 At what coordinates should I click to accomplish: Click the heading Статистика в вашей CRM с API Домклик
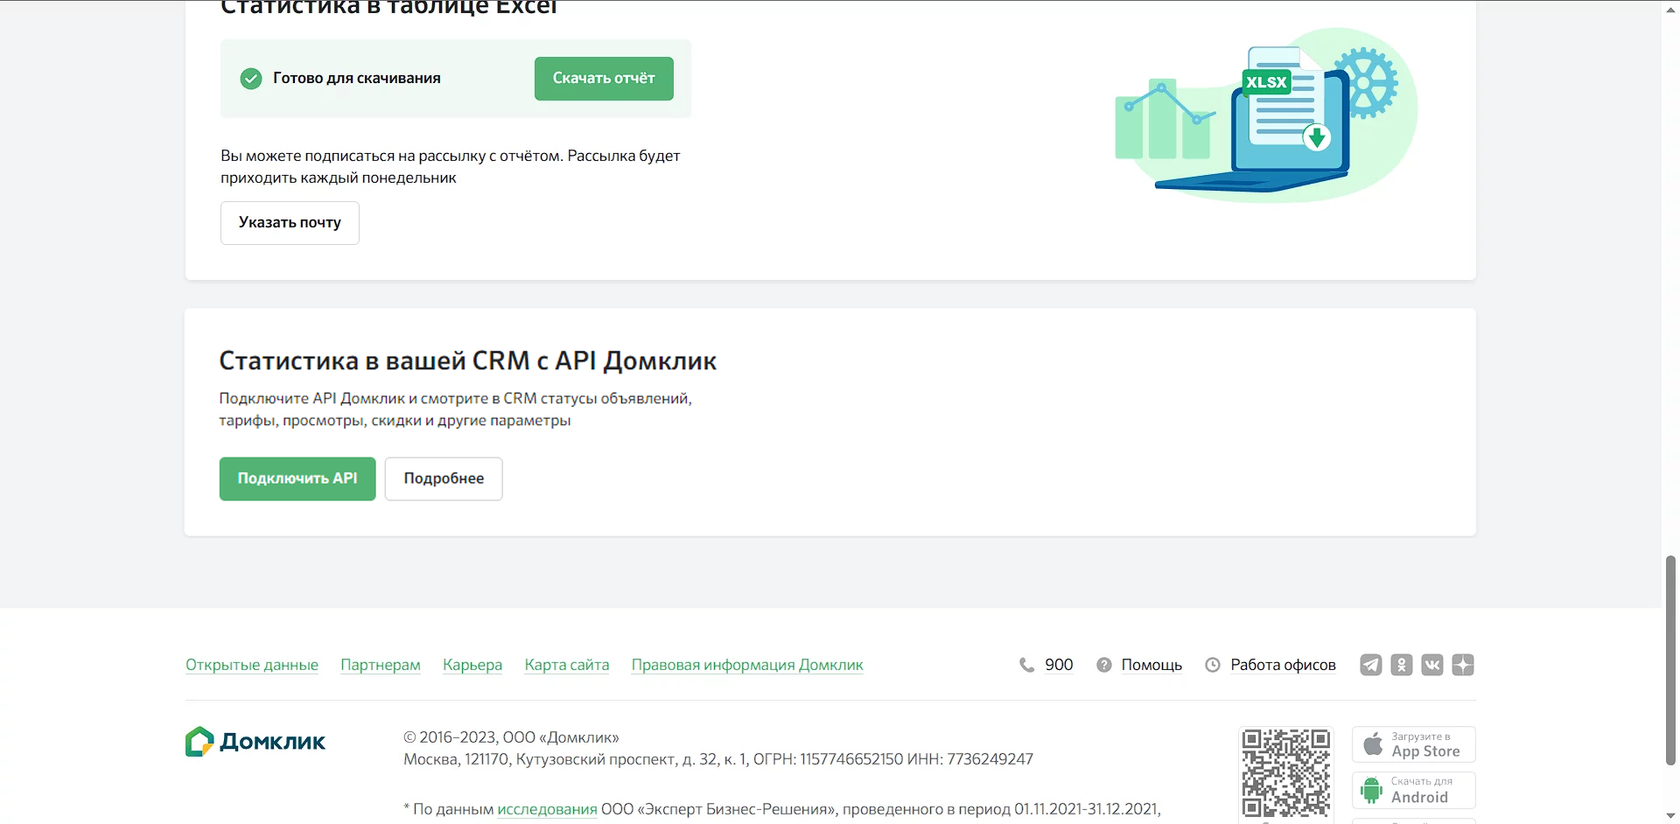(468, 361)
